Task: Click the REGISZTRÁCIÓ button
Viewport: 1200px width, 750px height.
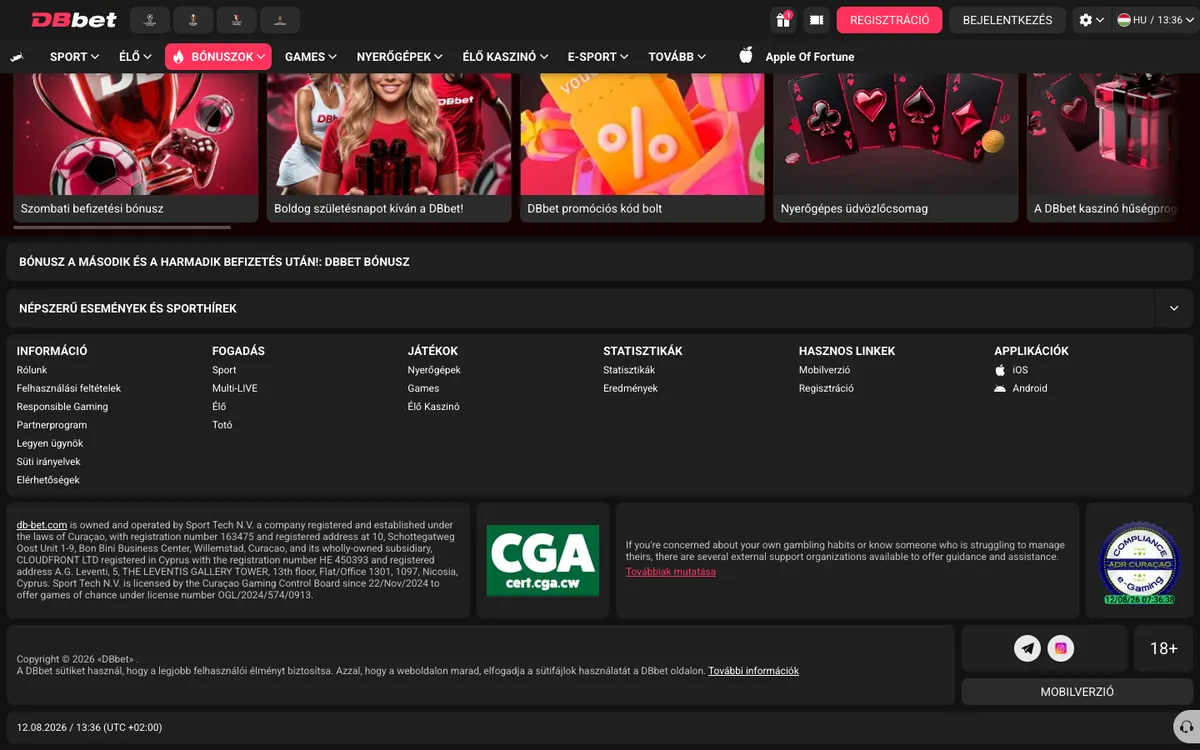Action: tap(889, 20)
